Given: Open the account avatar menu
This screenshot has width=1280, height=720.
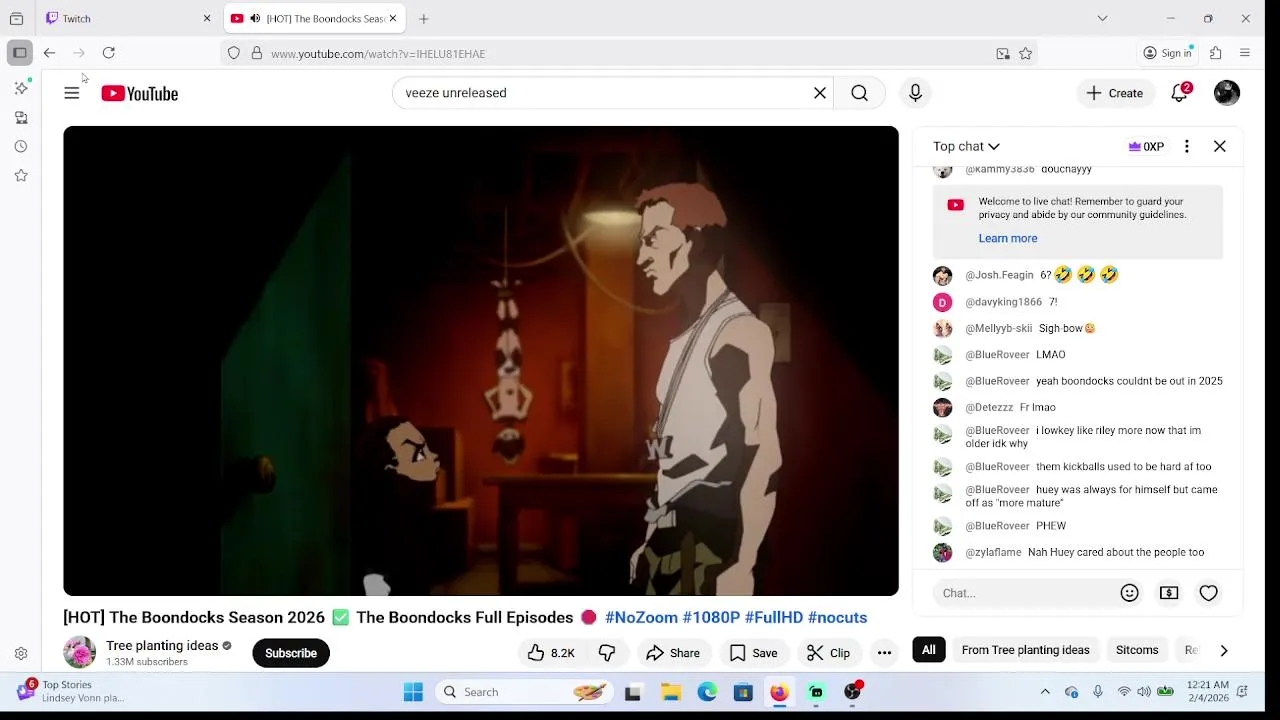Looking at the screenshot, I should 1227,93.
